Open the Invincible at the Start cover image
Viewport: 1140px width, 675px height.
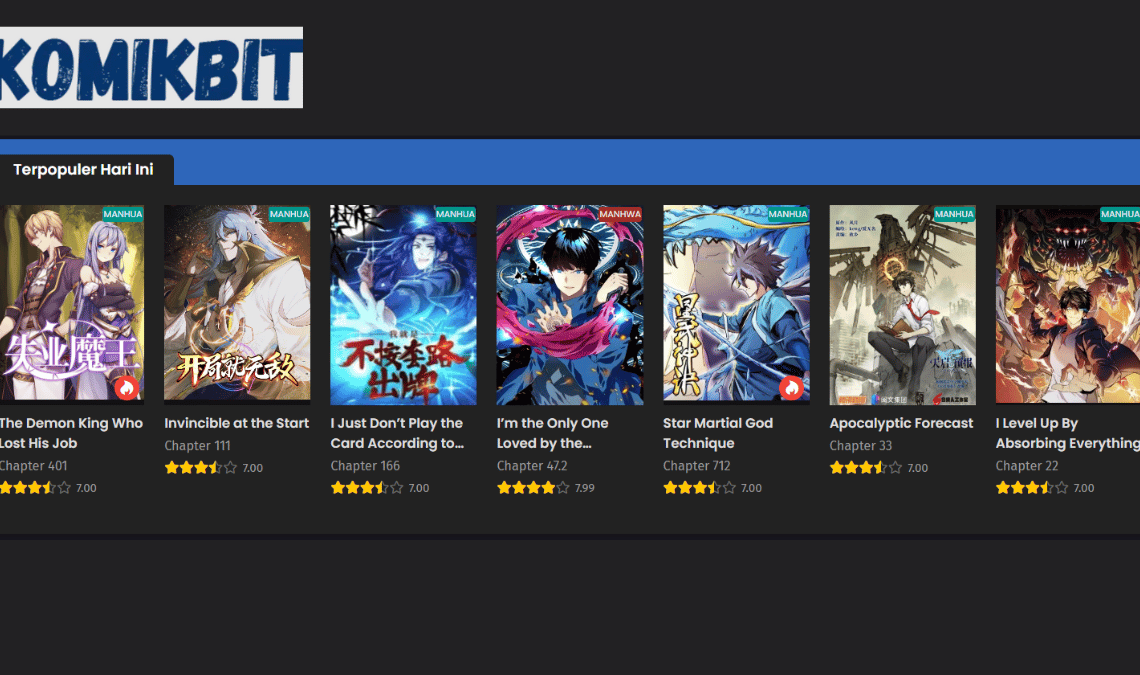coord(237,304)
